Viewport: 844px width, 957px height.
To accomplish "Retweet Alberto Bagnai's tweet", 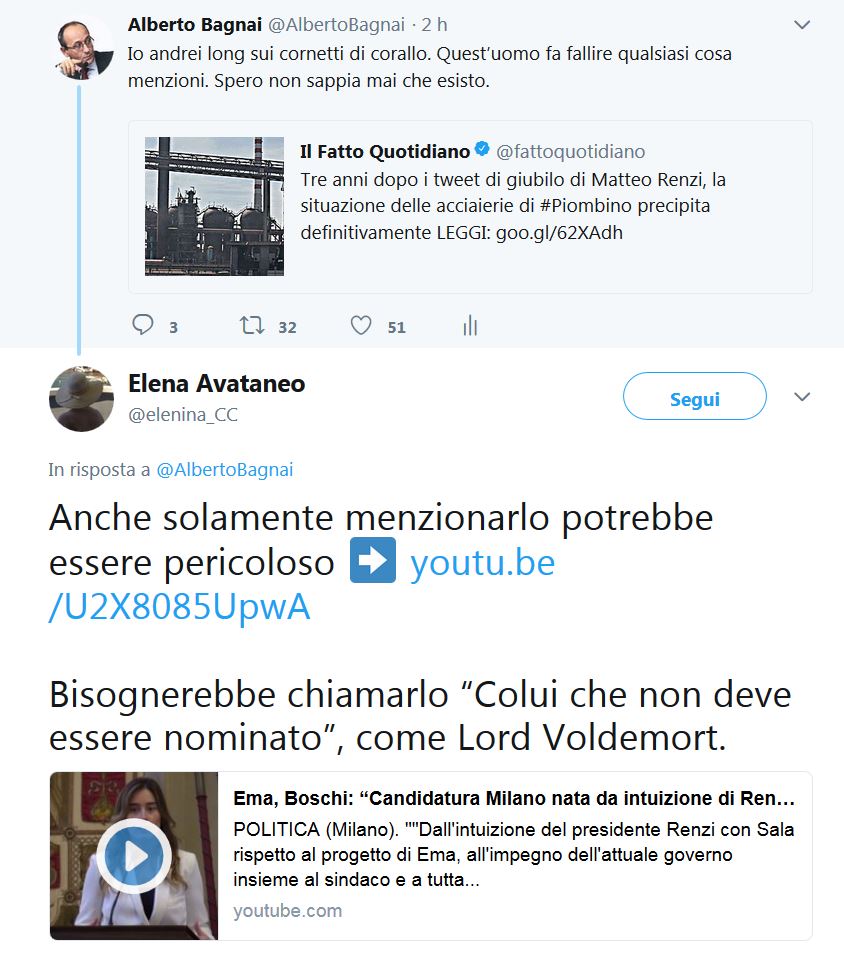I will point(251,325).
